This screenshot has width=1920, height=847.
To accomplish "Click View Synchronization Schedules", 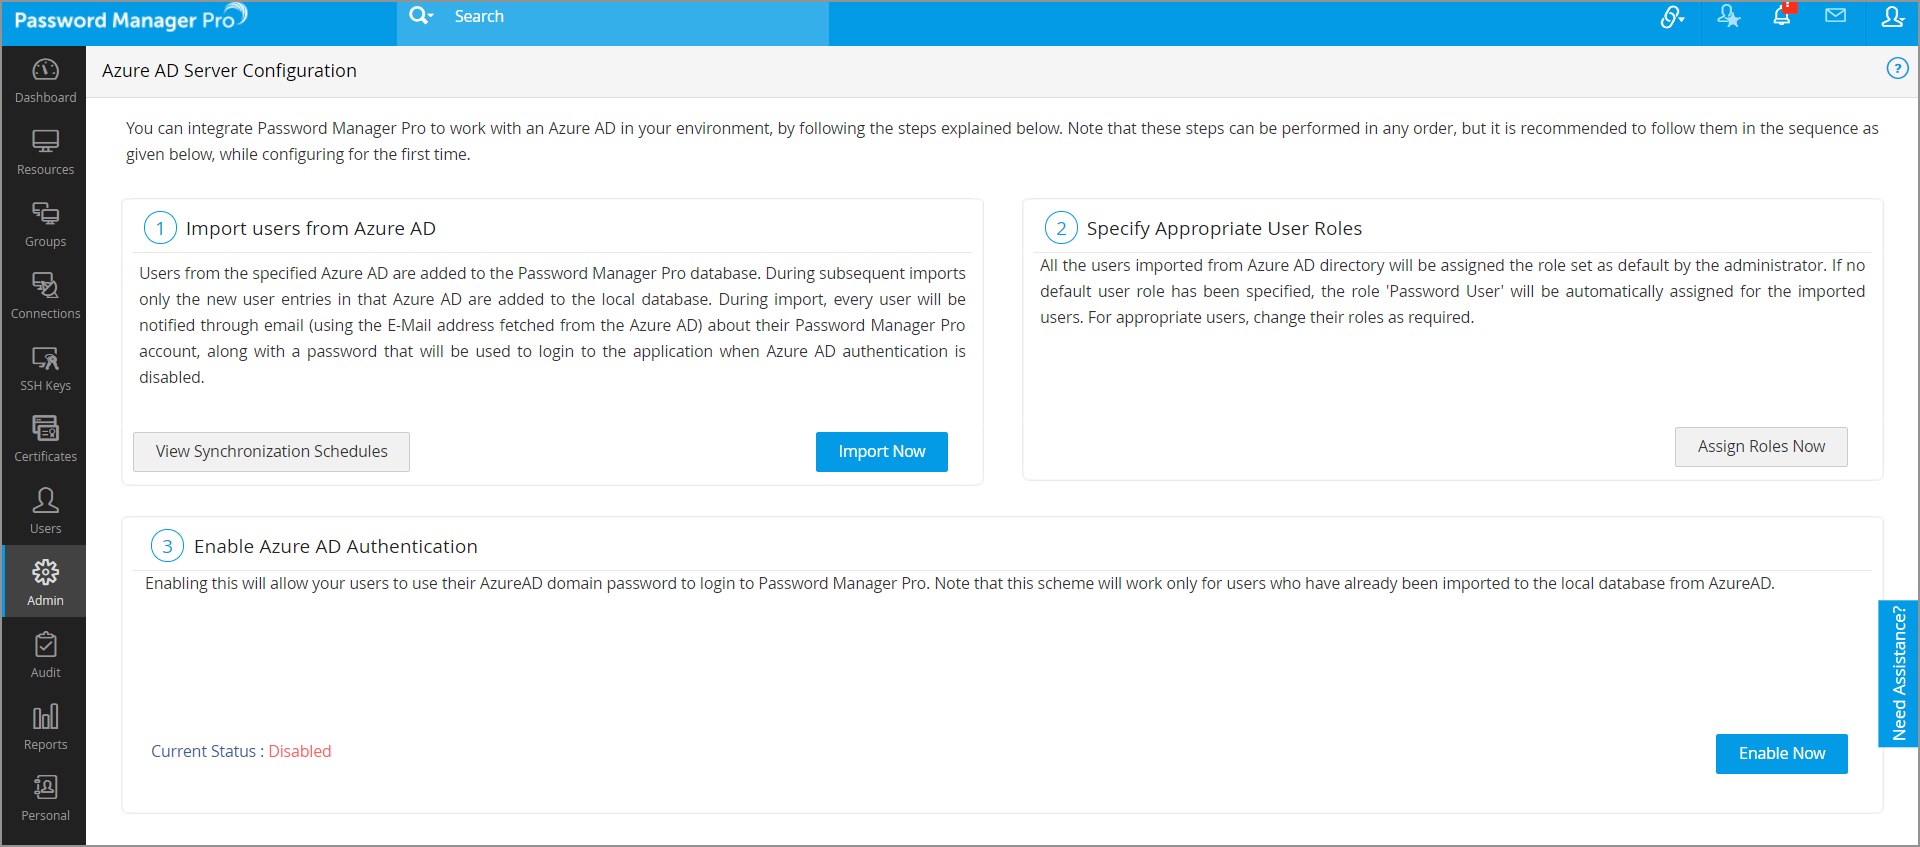I will [x=271, y=452].
